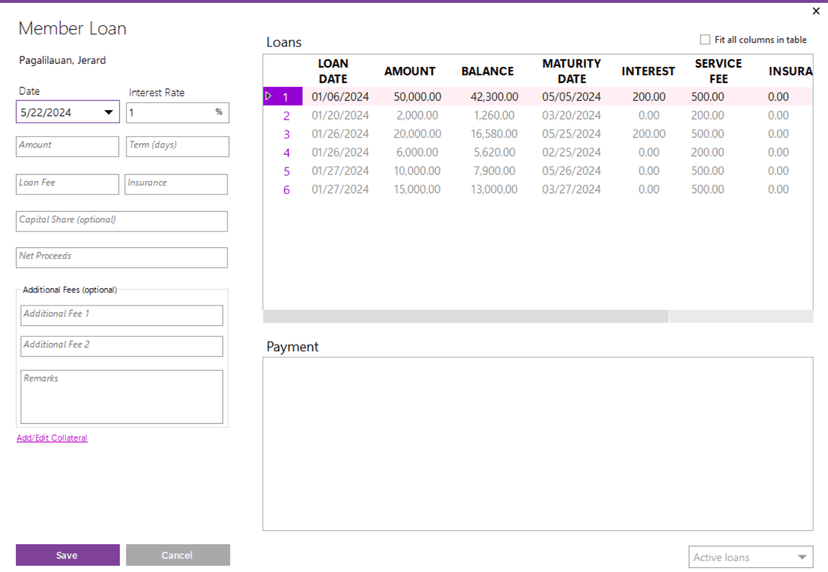Click the Remarks text area

click(121, 397)
